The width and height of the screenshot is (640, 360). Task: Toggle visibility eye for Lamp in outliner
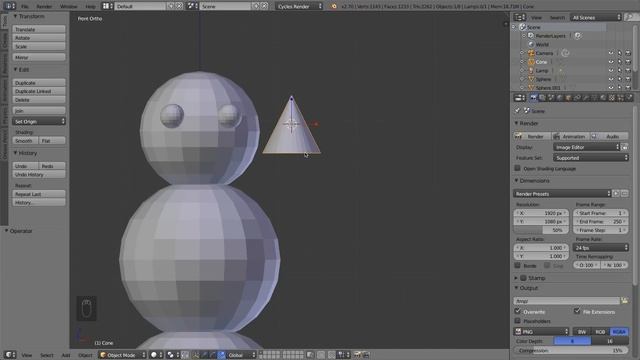(x=611, y=71)
